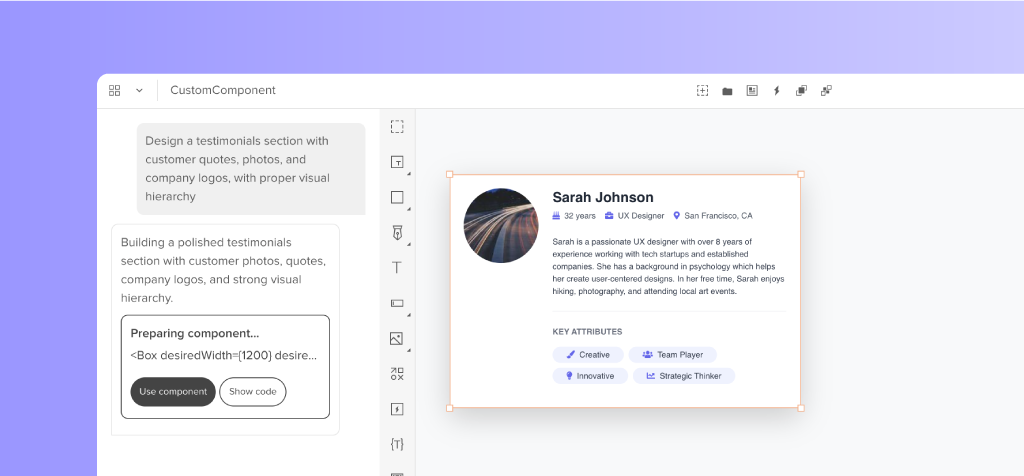Click the AI reply starting 'Building a polished'
Screen dimensions: 1024x476
tap(224, 270)
